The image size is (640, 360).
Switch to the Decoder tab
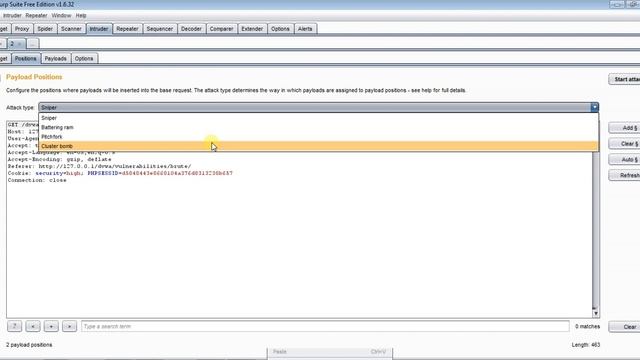coord(191,29)
